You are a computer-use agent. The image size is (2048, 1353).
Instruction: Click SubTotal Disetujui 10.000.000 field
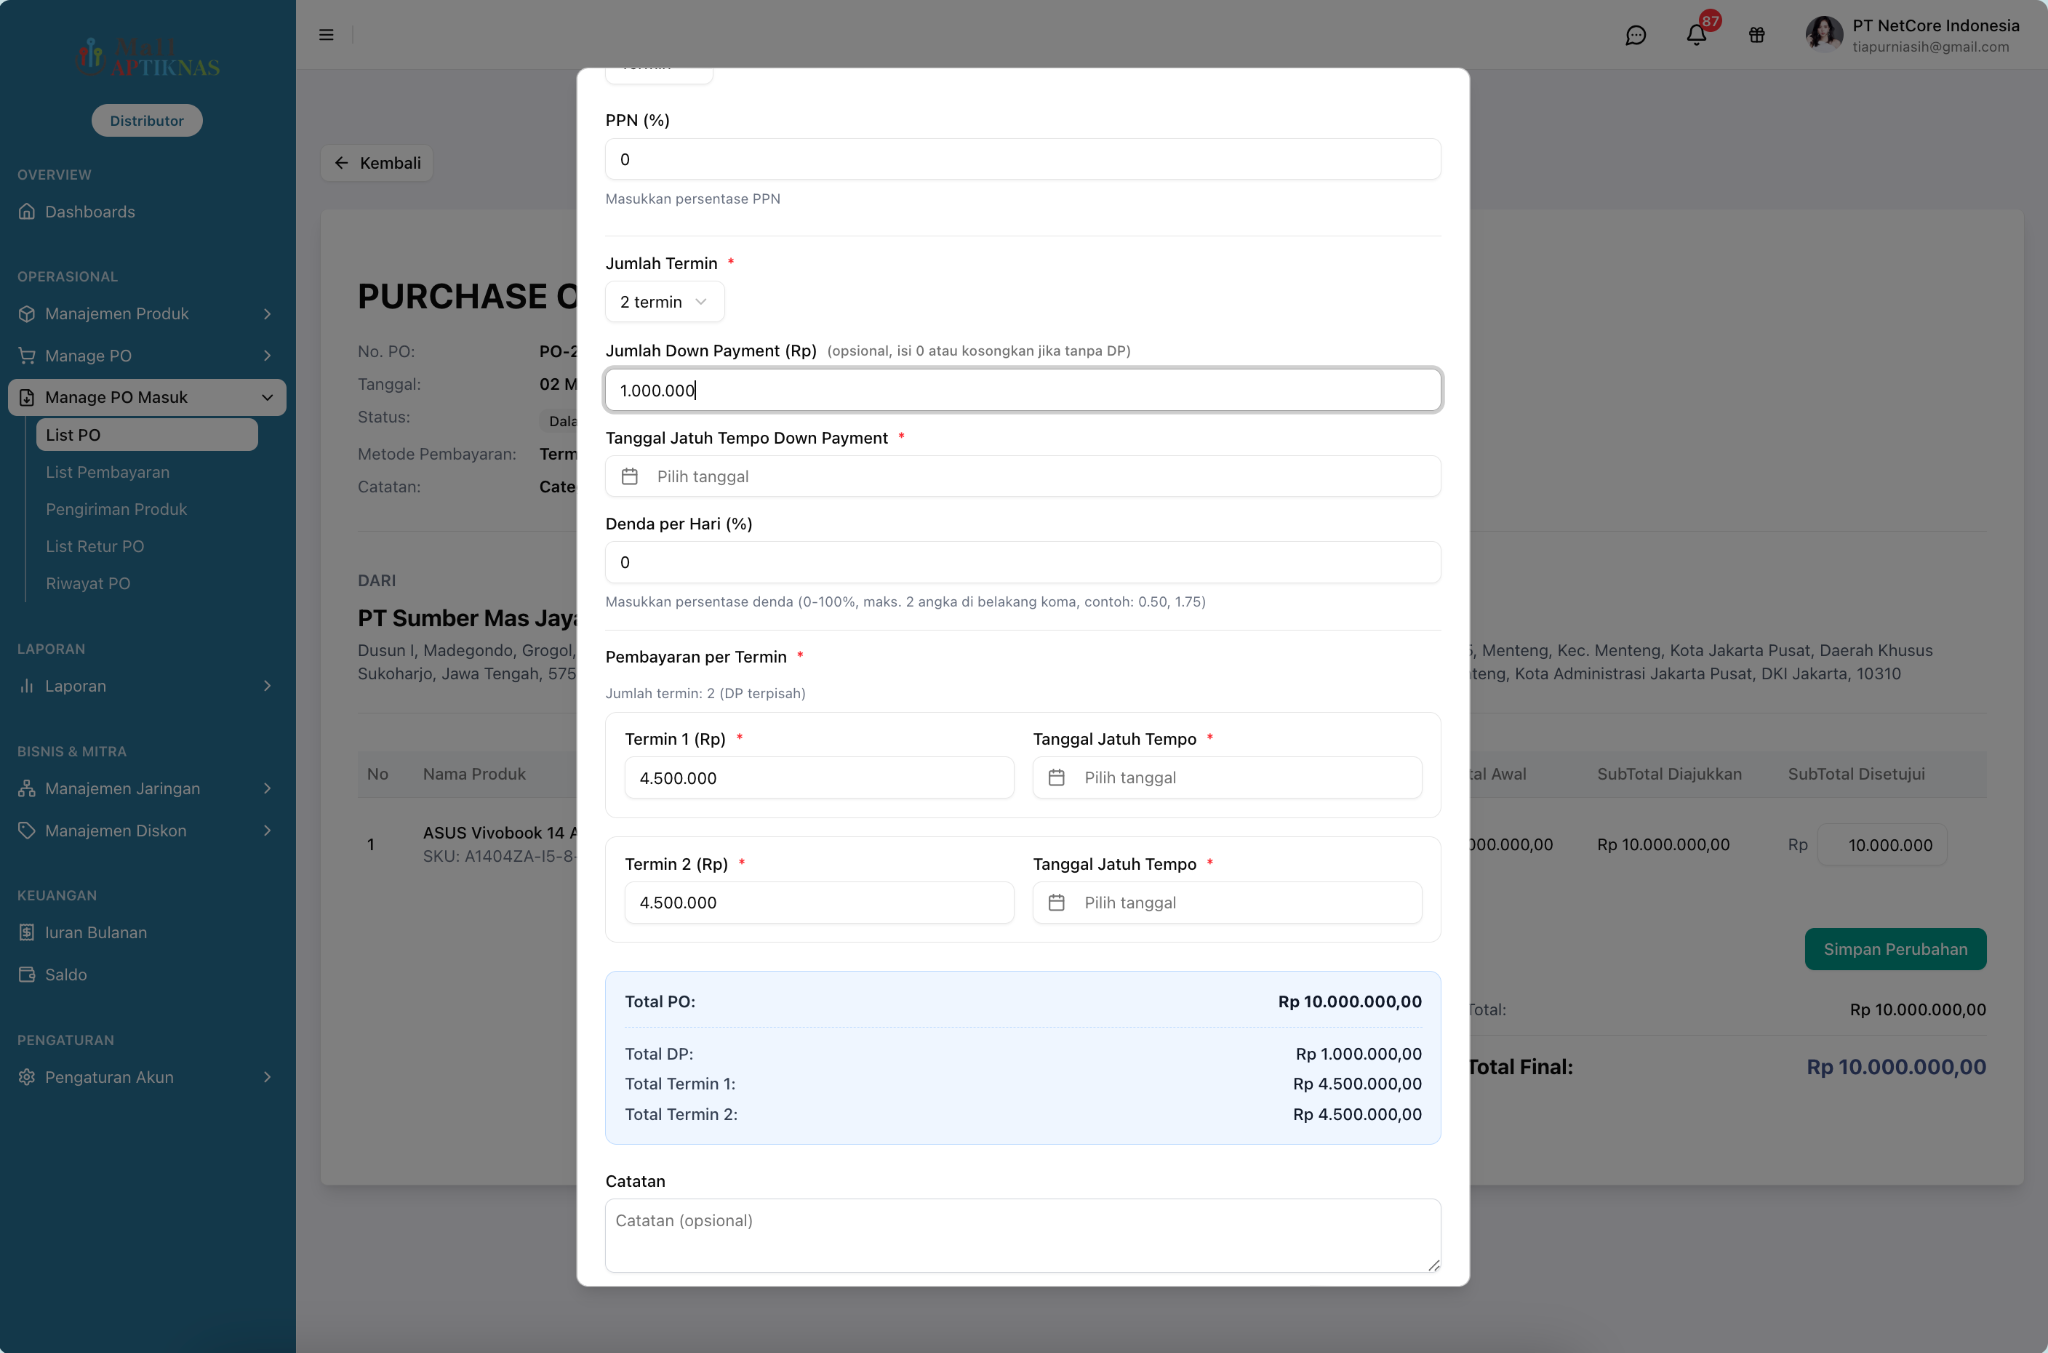click(1882, 845)
